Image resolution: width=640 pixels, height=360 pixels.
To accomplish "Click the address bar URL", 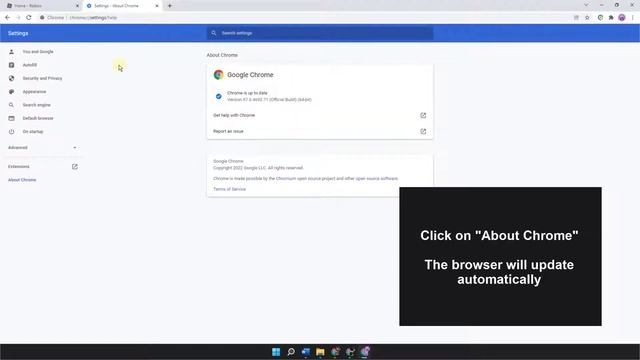I will click(93, 18).
